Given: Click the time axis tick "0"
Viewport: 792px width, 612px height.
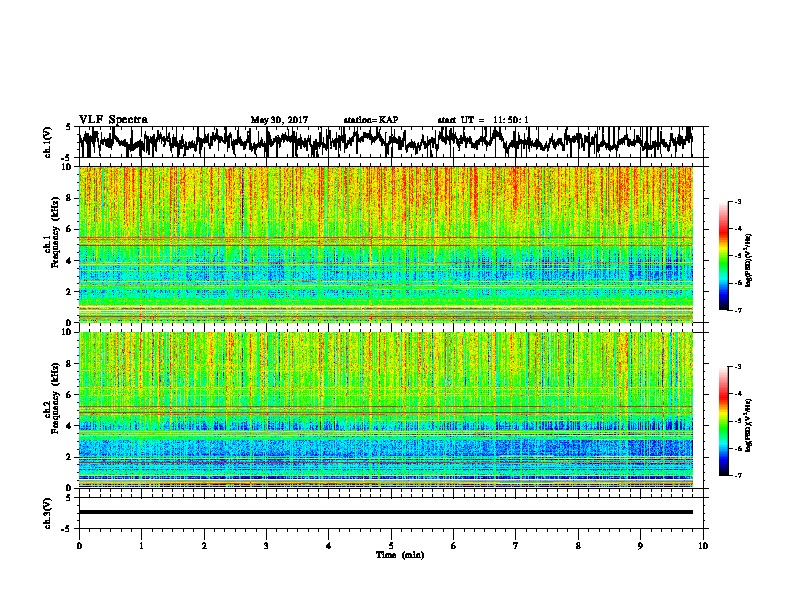Looking at the screenshot, I should point(79,546).
